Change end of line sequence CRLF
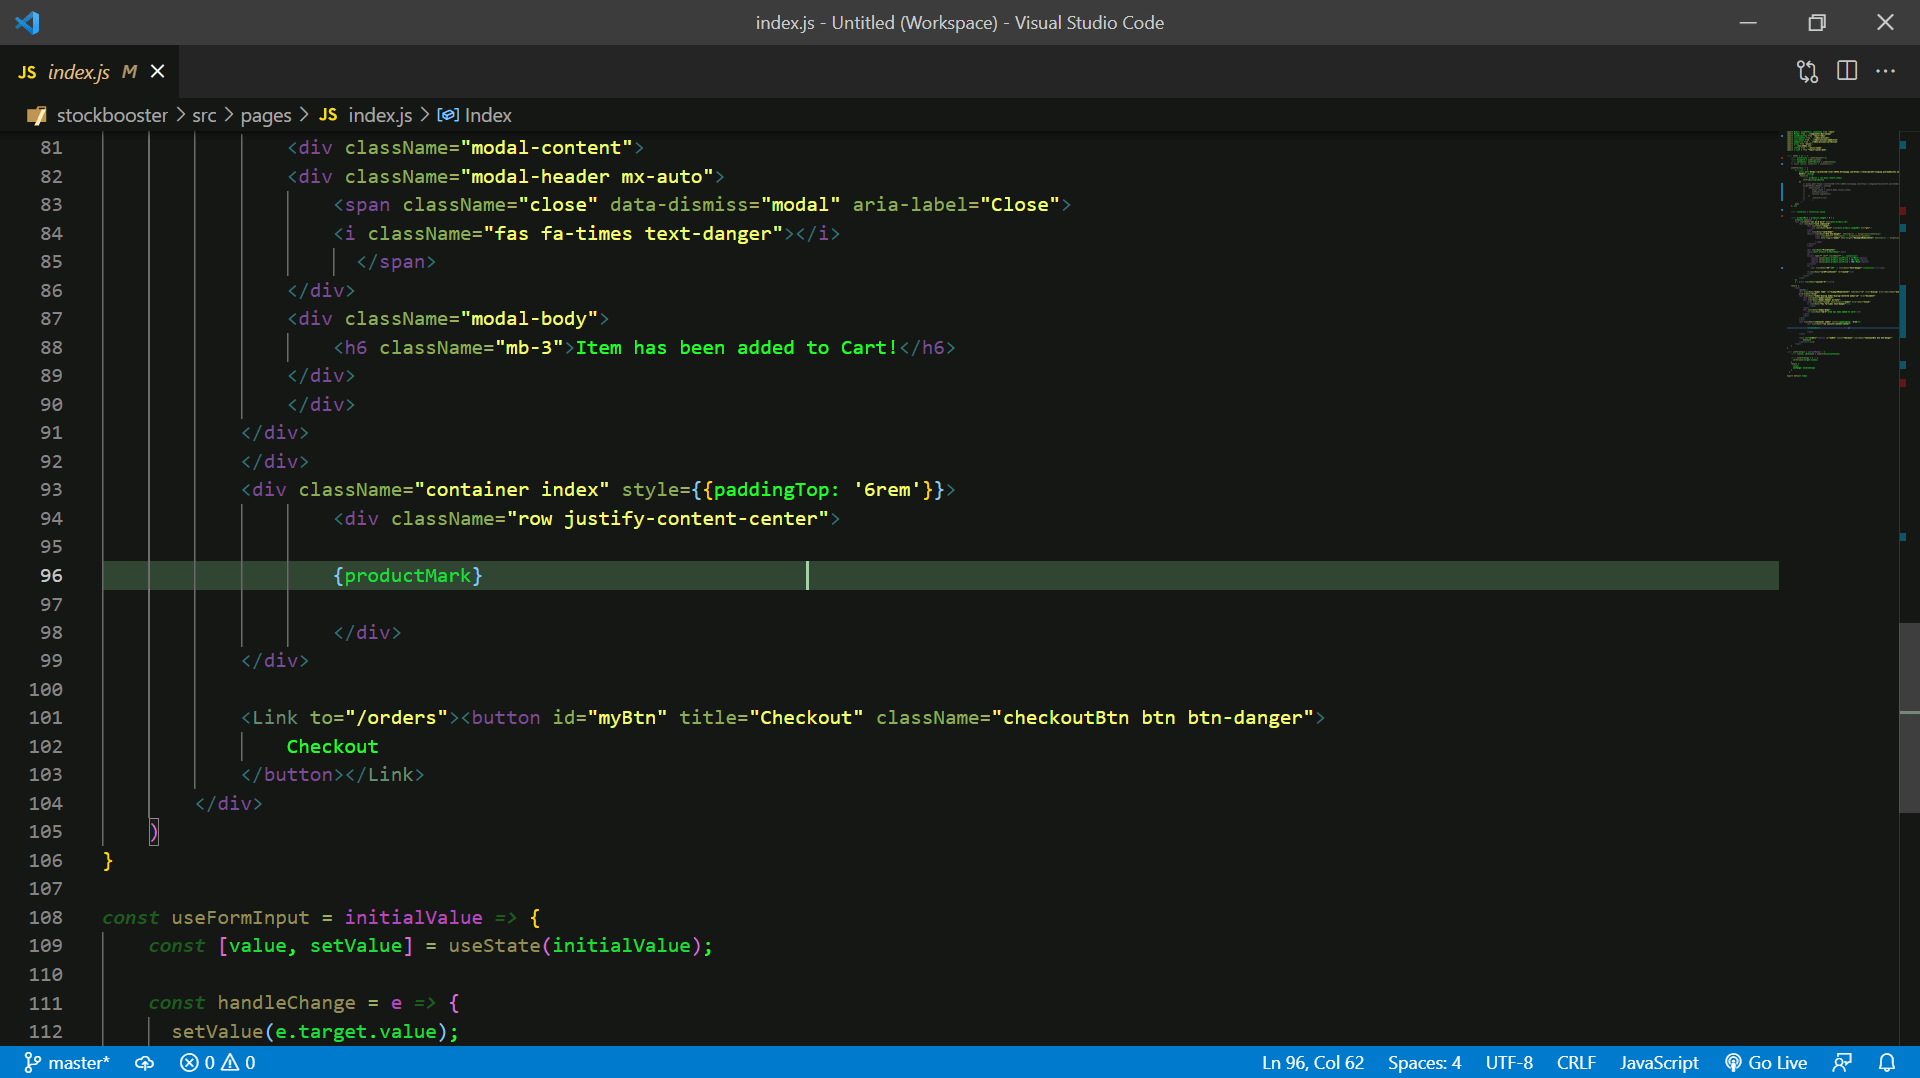The image size is (1920, 1078). [x=1576, y=1062]
